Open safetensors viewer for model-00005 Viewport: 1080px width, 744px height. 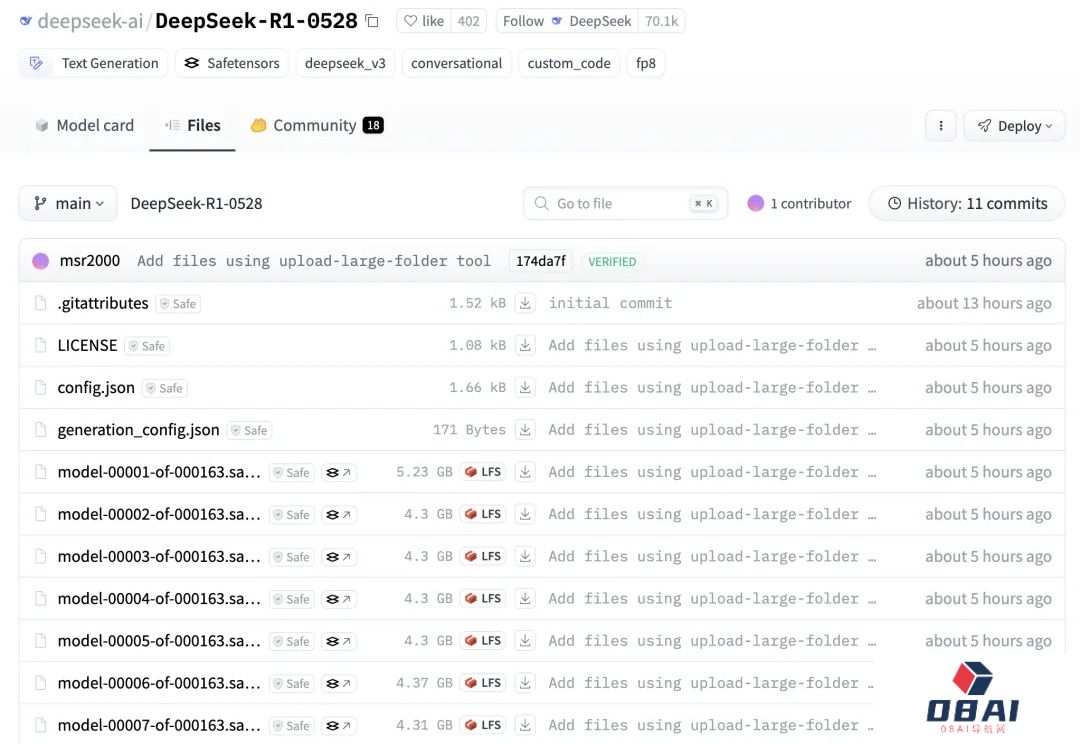tap(339, 641)
